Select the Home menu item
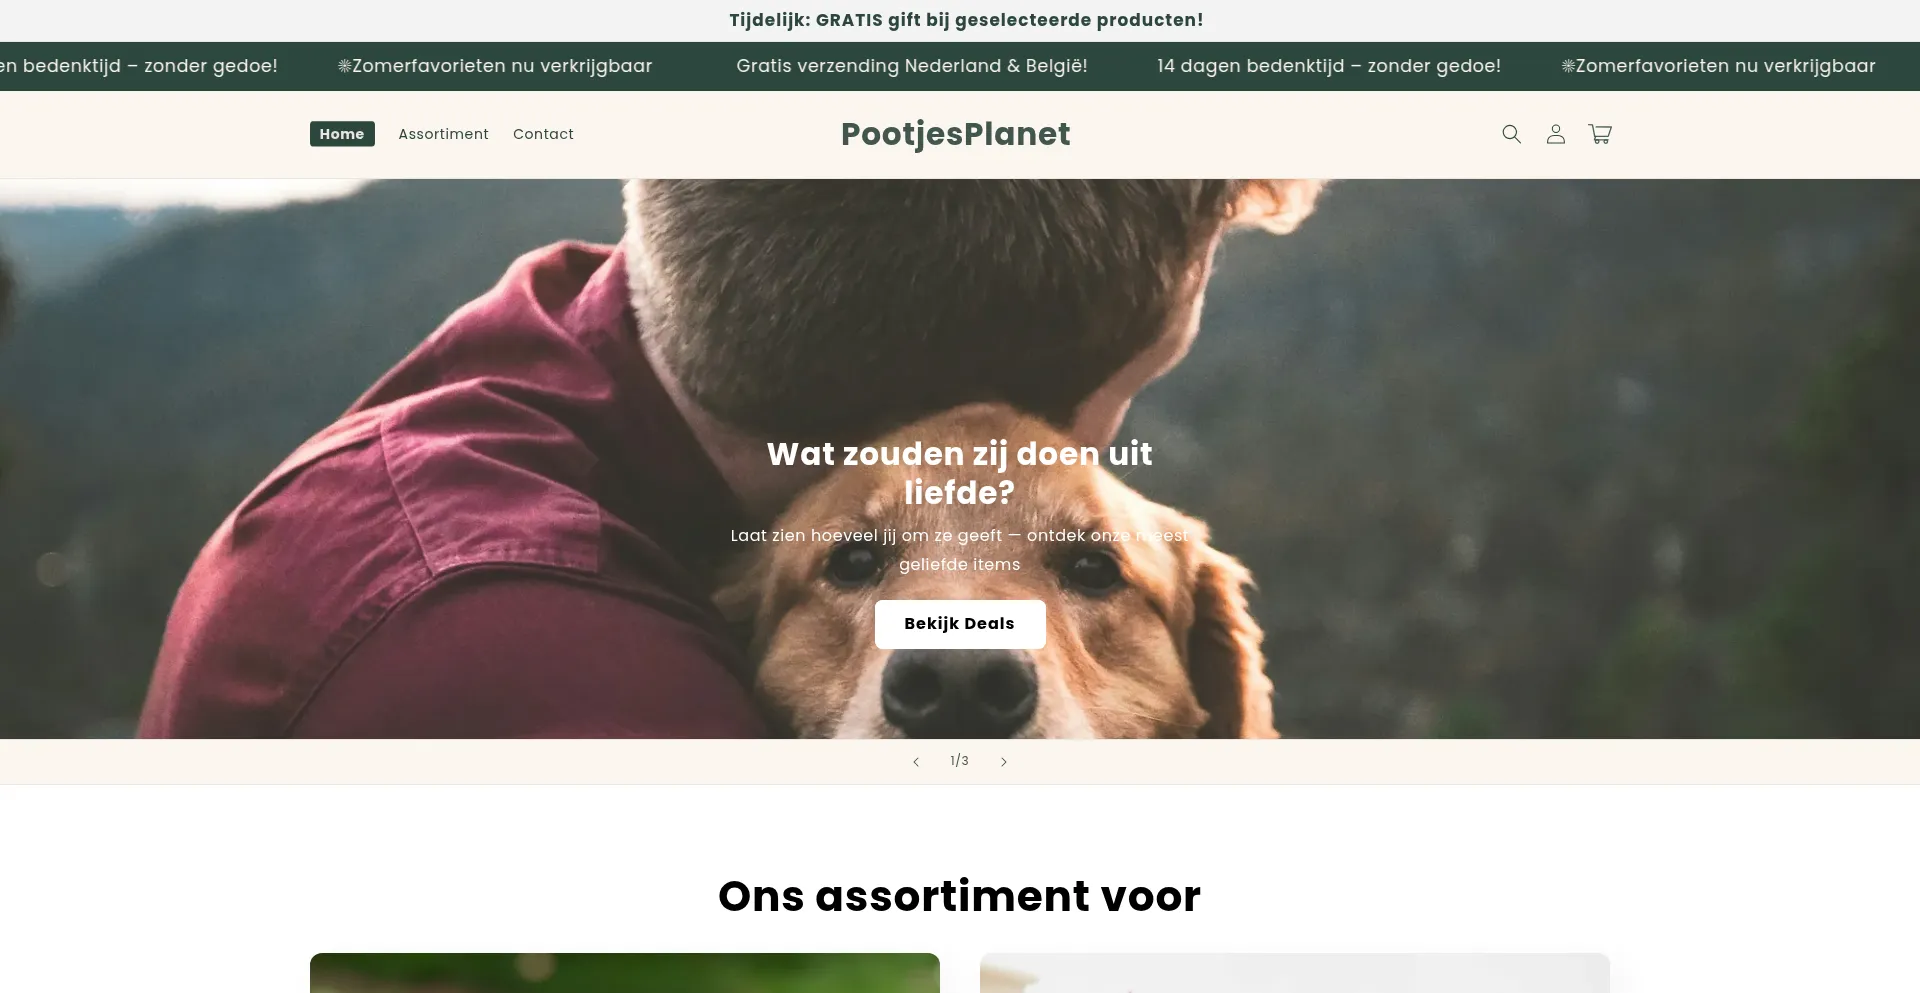The height and width of the screenshot is (993, 1920). coord(342,134)
